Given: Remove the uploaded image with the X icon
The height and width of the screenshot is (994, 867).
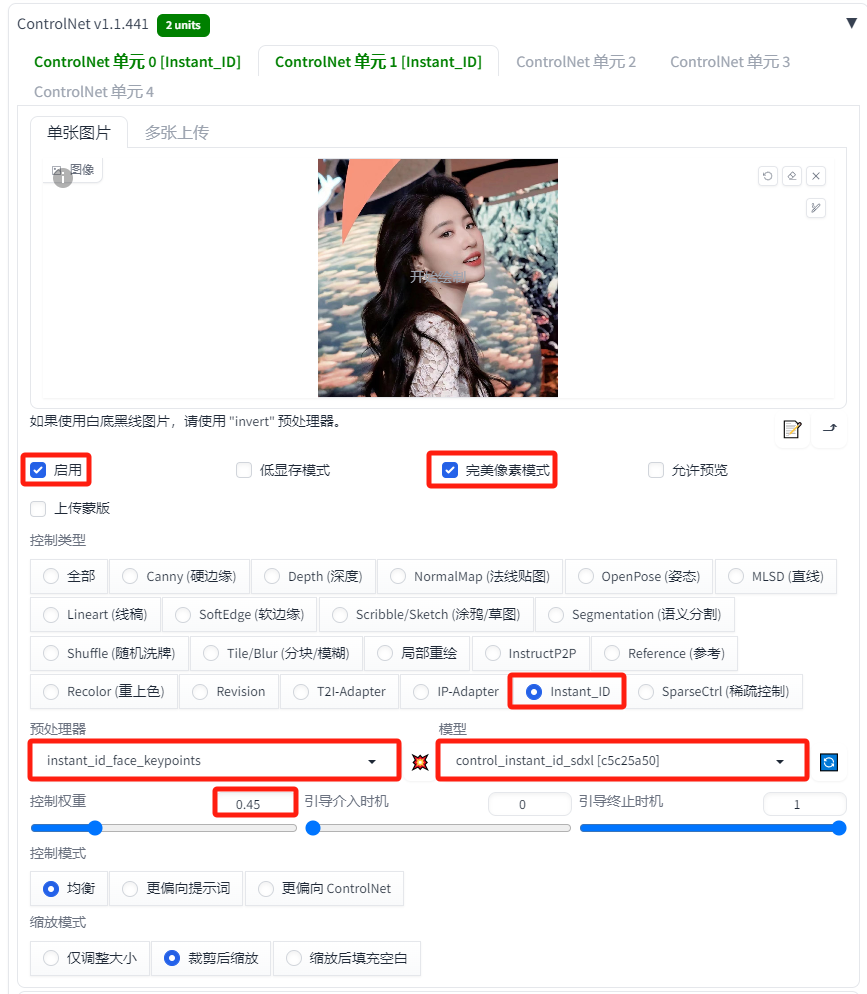Looking at the screenshot, I should [816, 176].
